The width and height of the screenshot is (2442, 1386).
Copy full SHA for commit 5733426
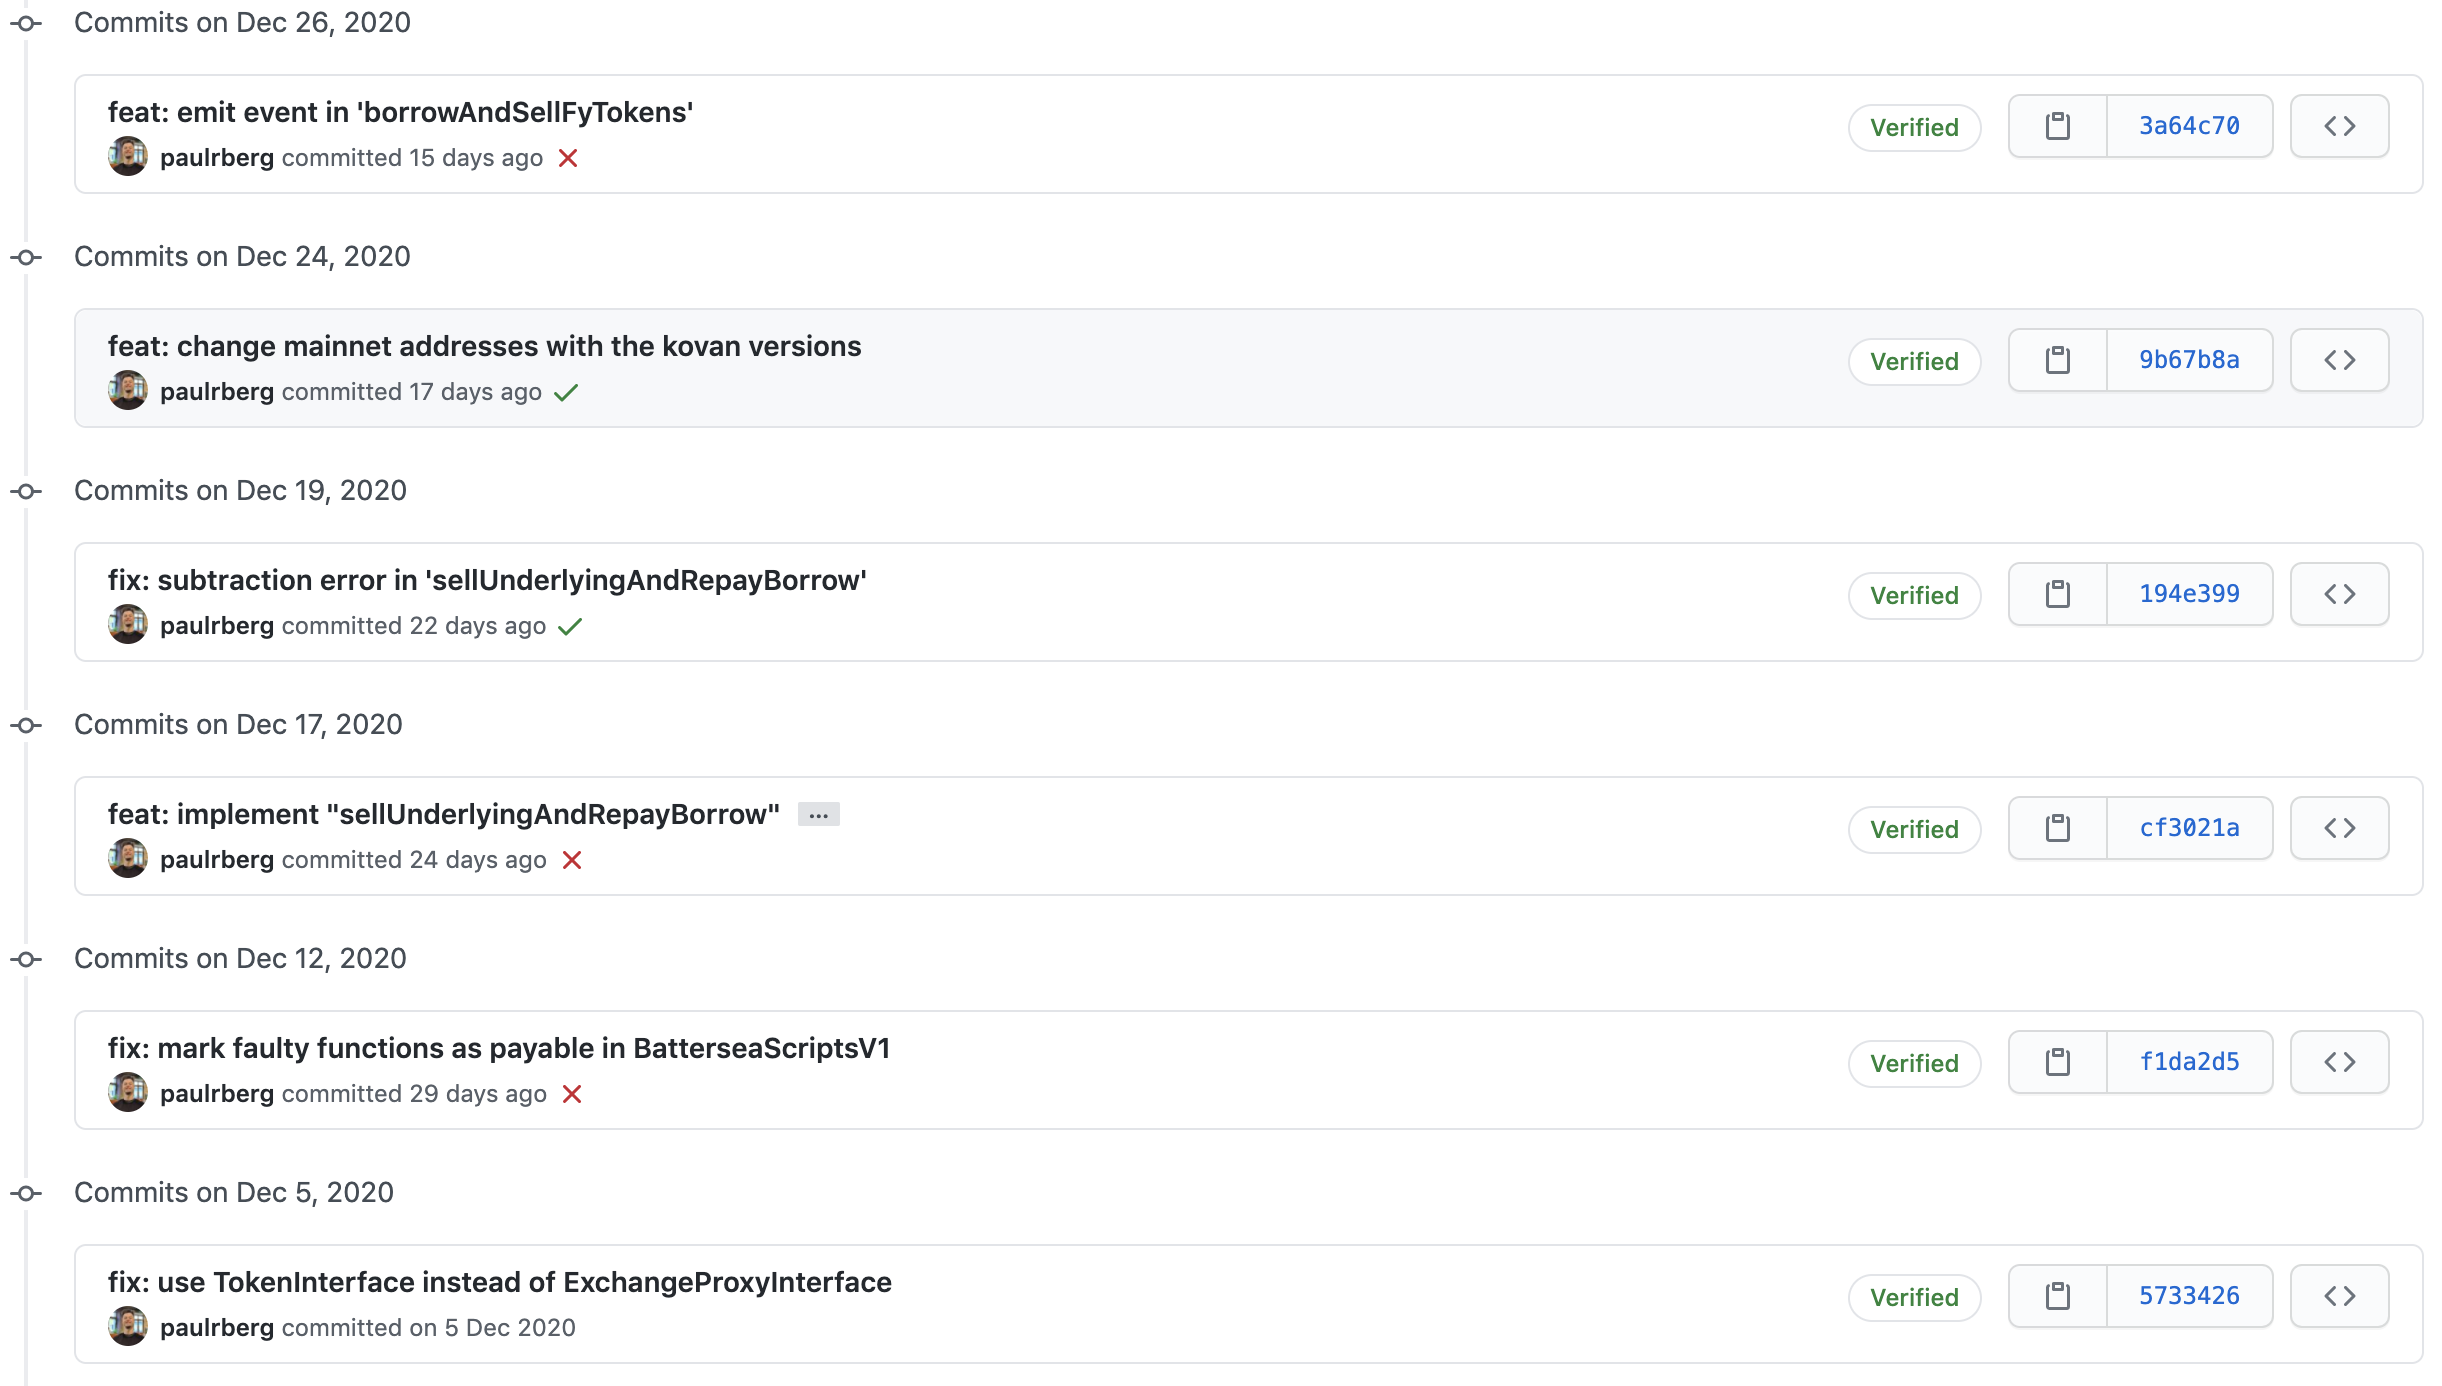tap(2057, 1296)
